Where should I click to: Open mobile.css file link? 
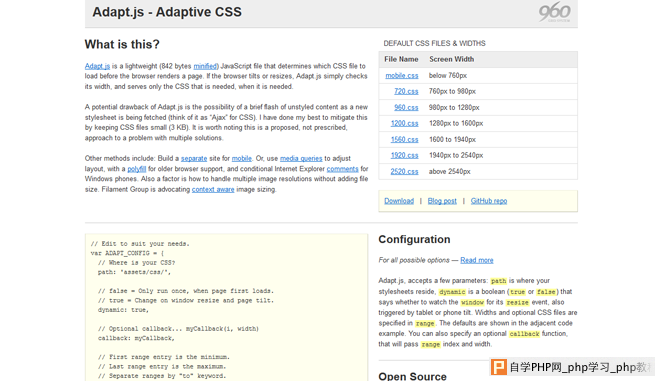[402, 75]
